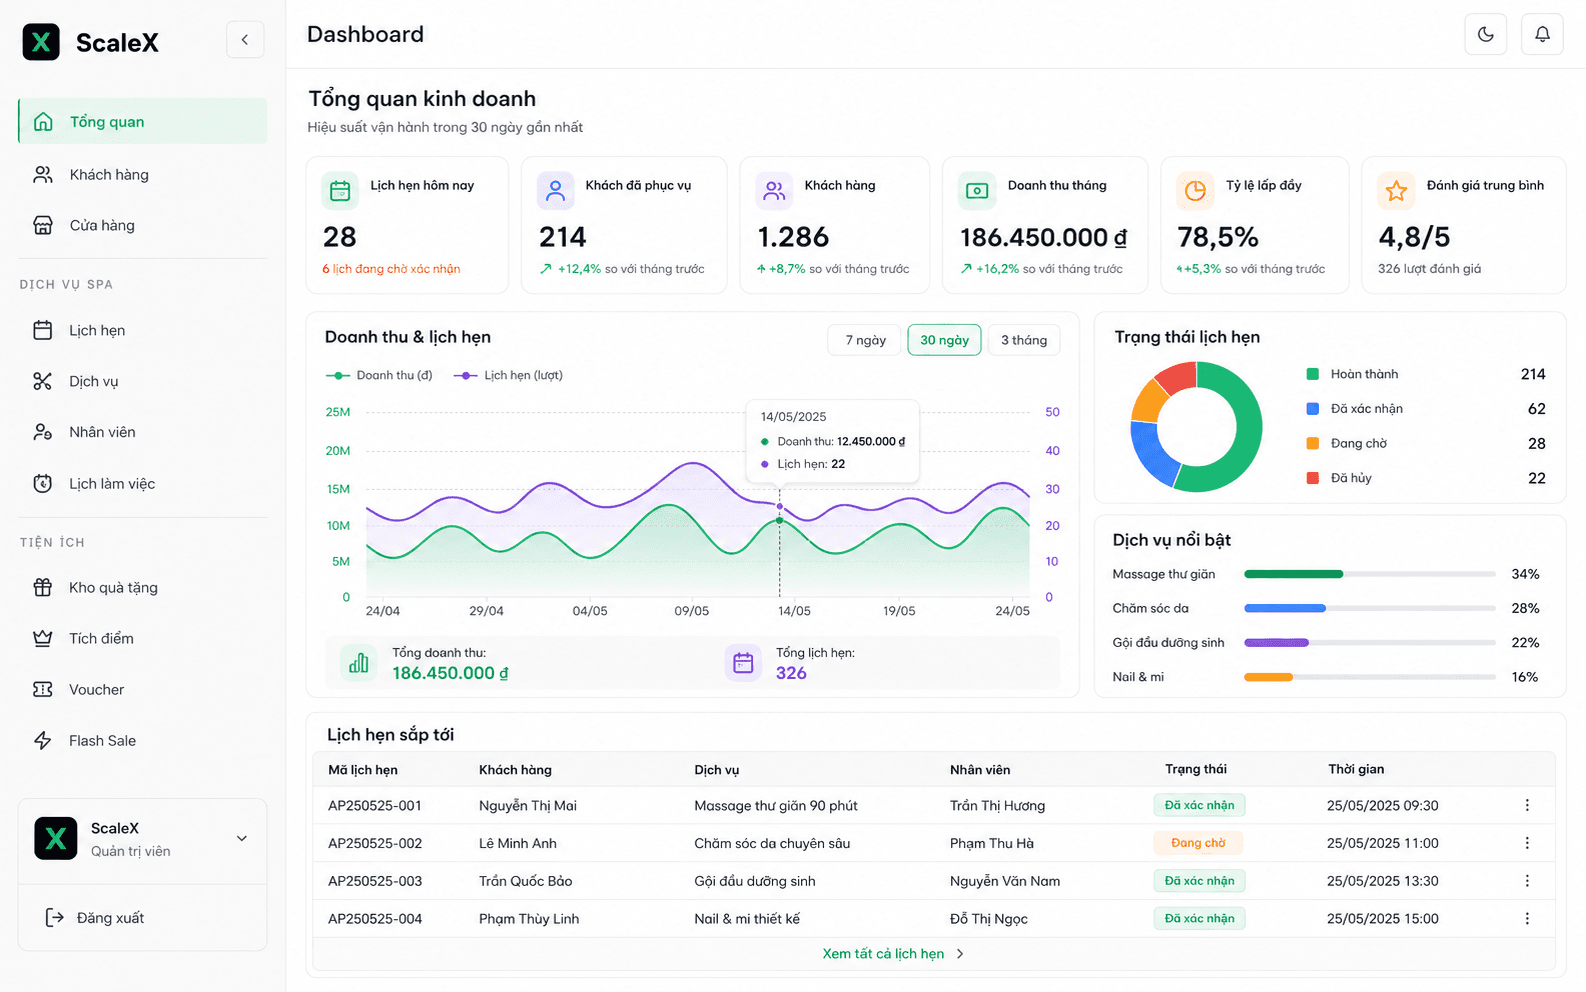This screenshot has height=992, width=1586.
Task: Click the person icon on Khách đã phục vụ card
Action: (x=556, y=191)
